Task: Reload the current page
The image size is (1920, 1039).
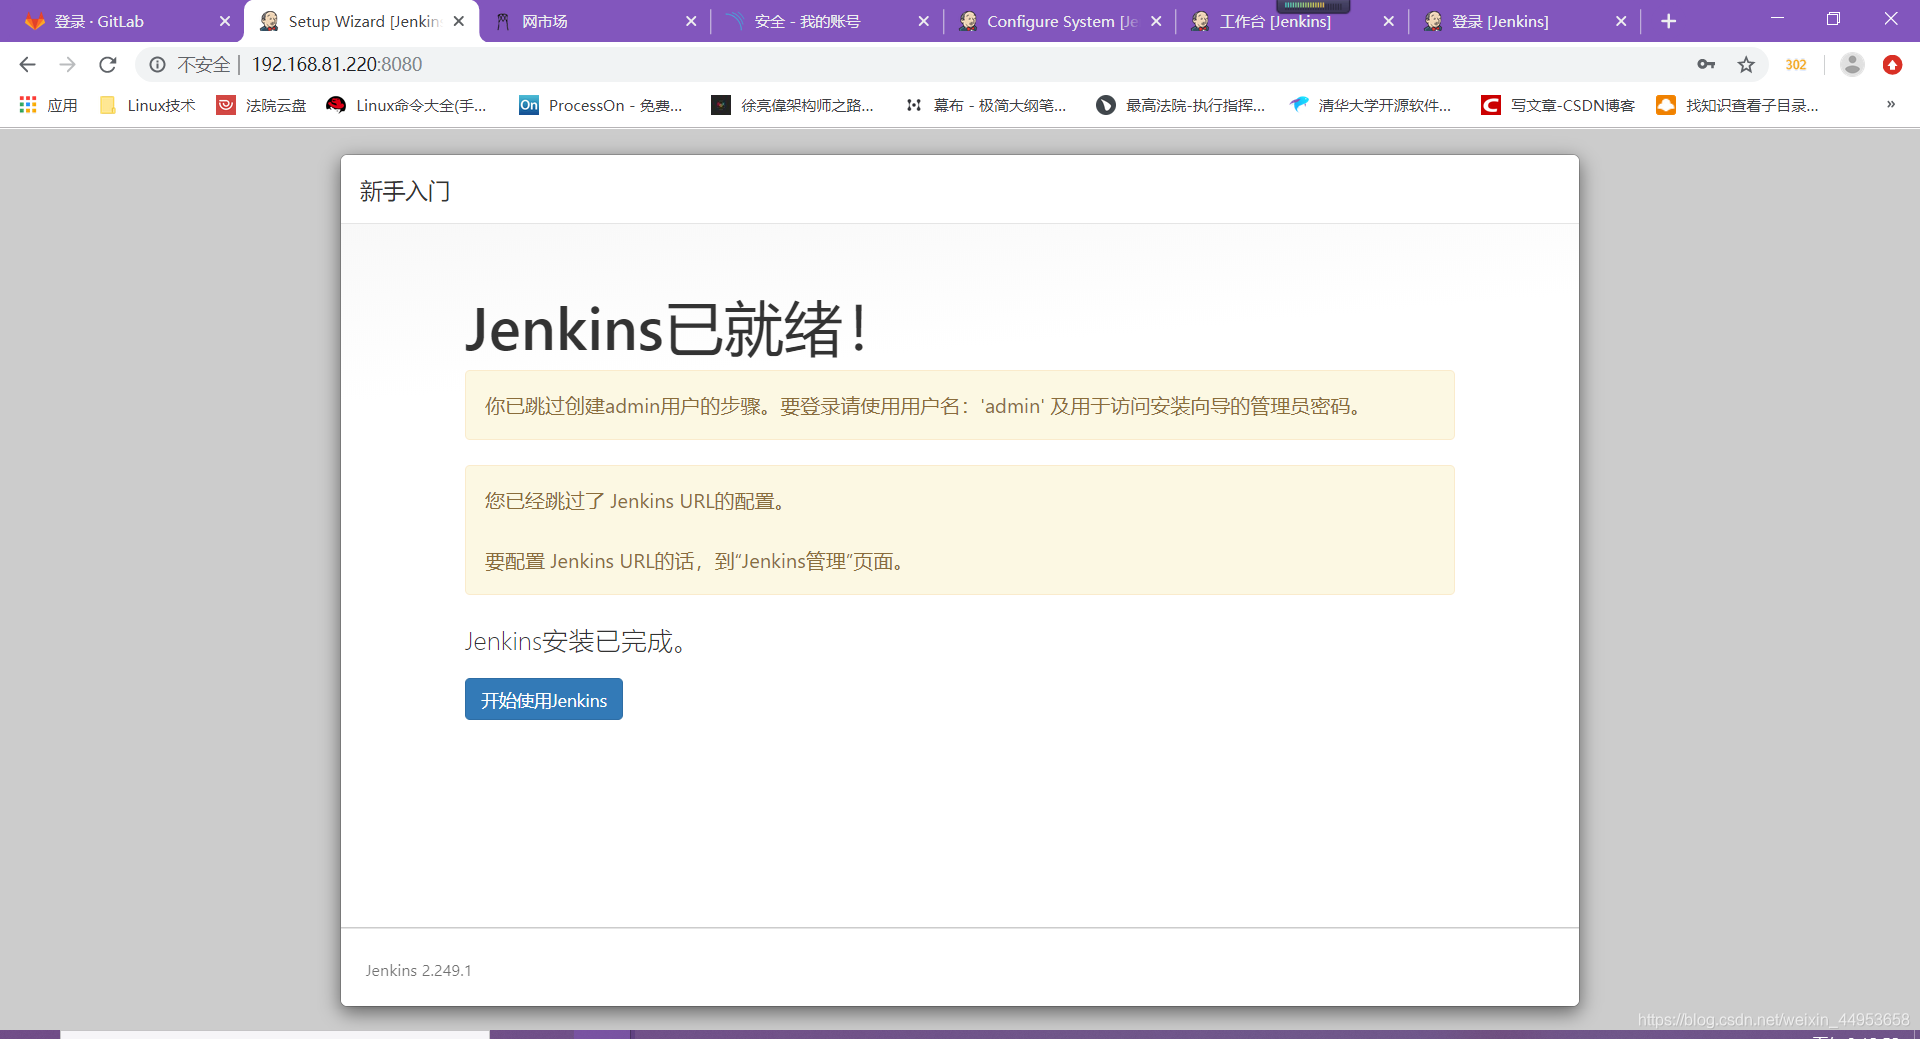Action: (108, 65)
